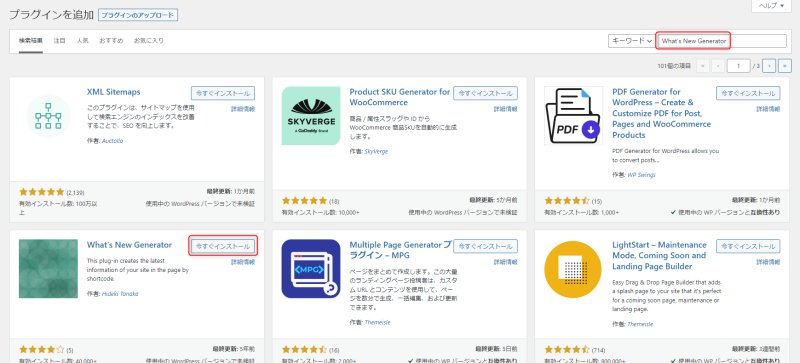Open 詳細情報 for Multiple Page Generator
The width and height of the screenshot is (800, 363).
click(505, 262)
